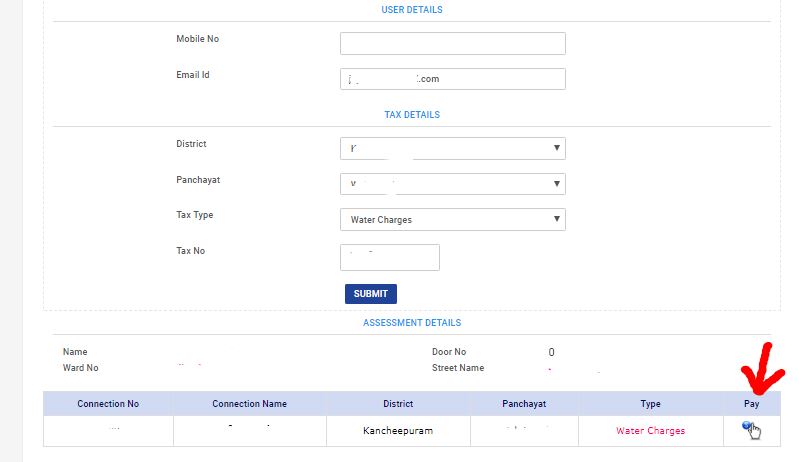The width and height of the screenshot is (799, 462).
Task: Focus the Email Id text field
Action: (x=452, y=79)
